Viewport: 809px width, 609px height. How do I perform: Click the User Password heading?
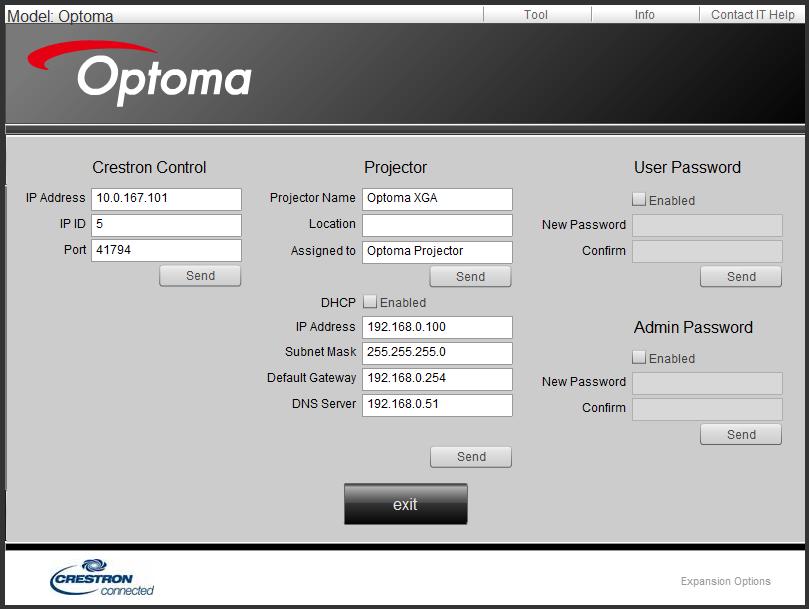687,167
